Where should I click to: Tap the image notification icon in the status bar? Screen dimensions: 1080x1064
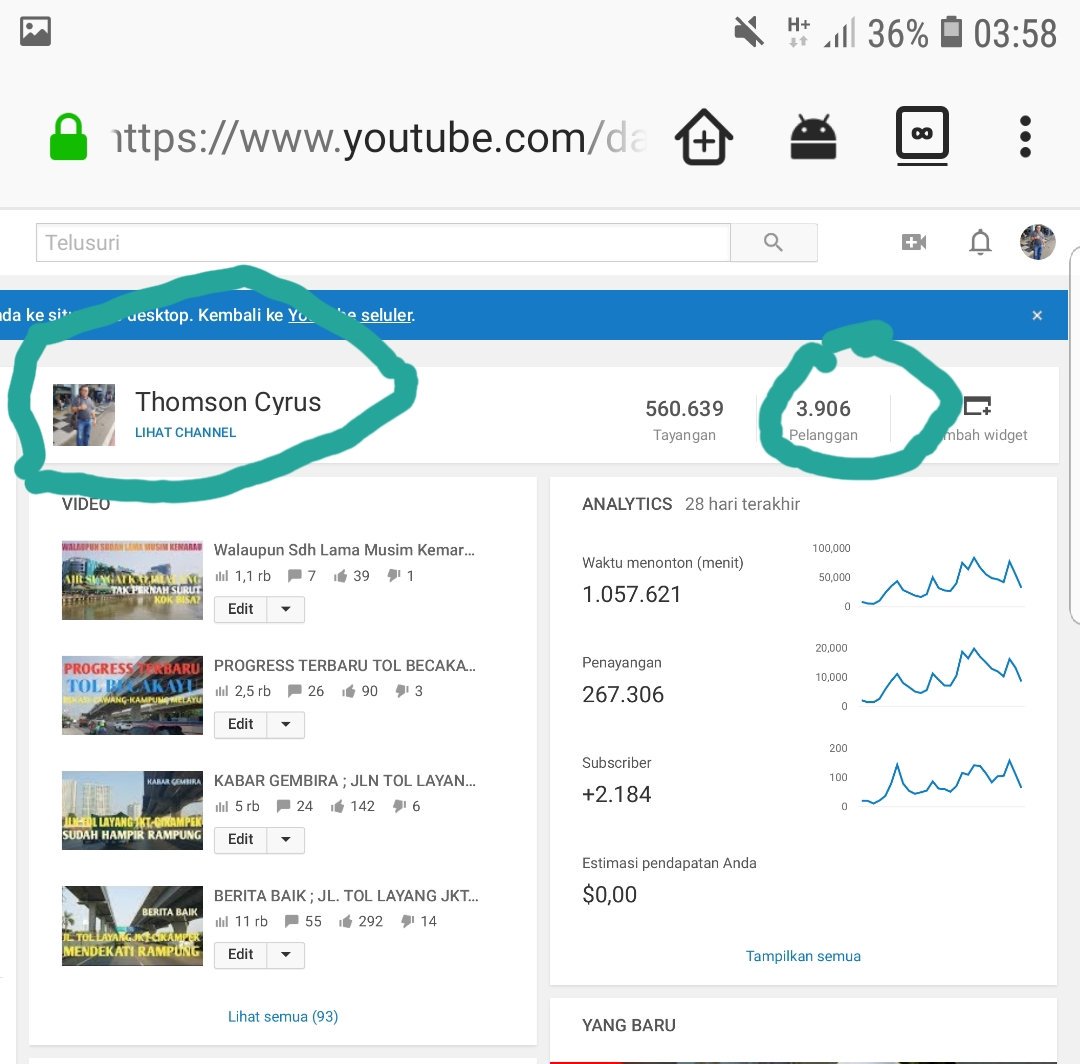[x=35, y=32]
